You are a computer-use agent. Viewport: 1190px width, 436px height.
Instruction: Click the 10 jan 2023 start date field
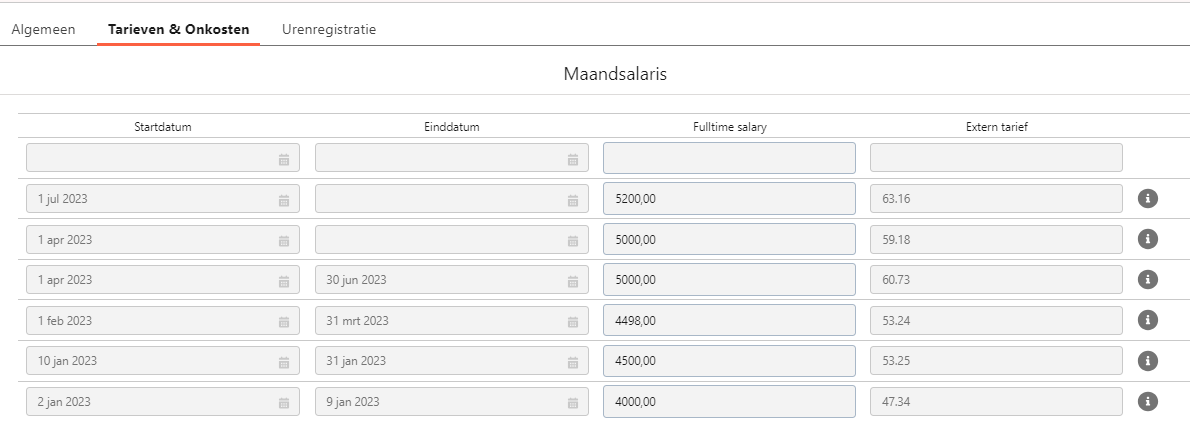162,361
